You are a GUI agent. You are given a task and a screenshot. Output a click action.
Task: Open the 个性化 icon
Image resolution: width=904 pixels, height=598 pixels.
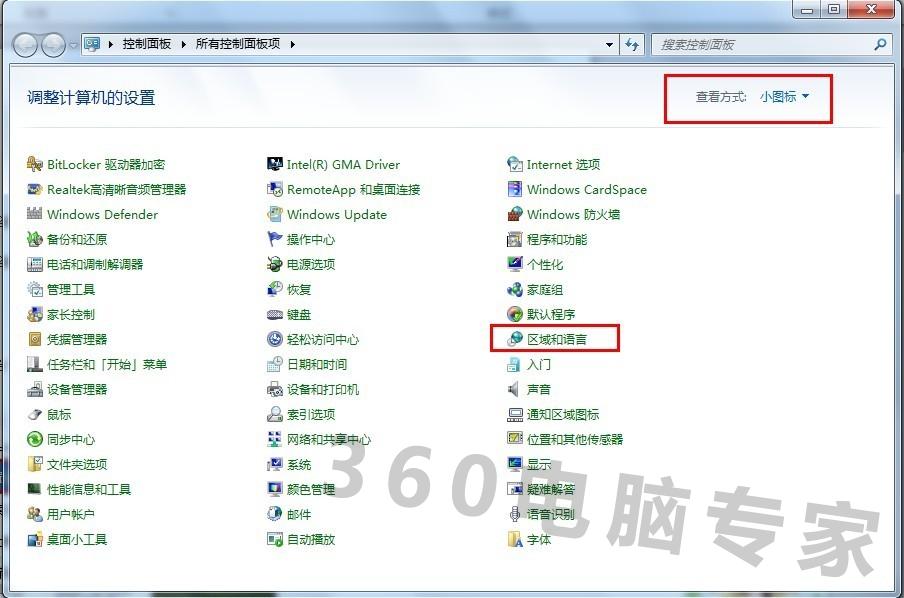coord(514,264)
